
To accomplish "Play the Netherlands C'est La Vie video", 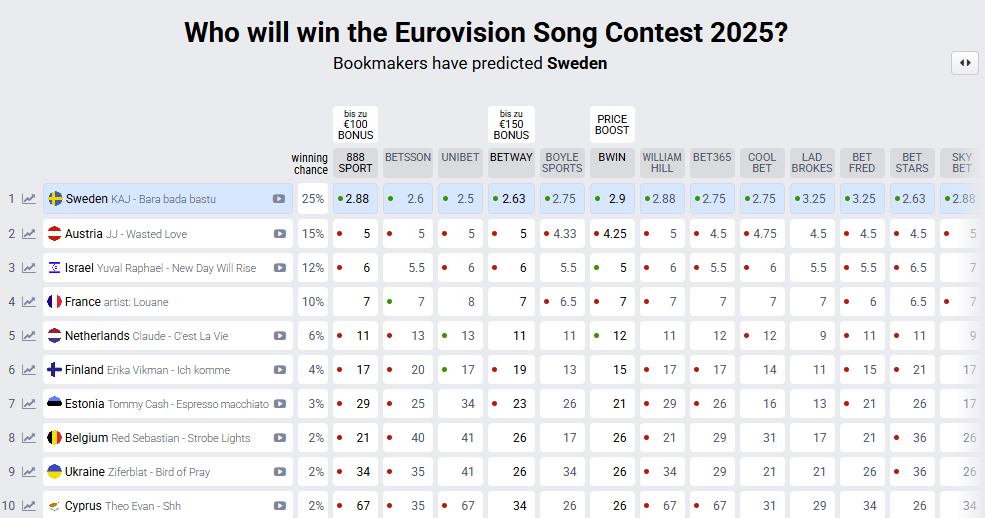I will click(x=280, y=336).
